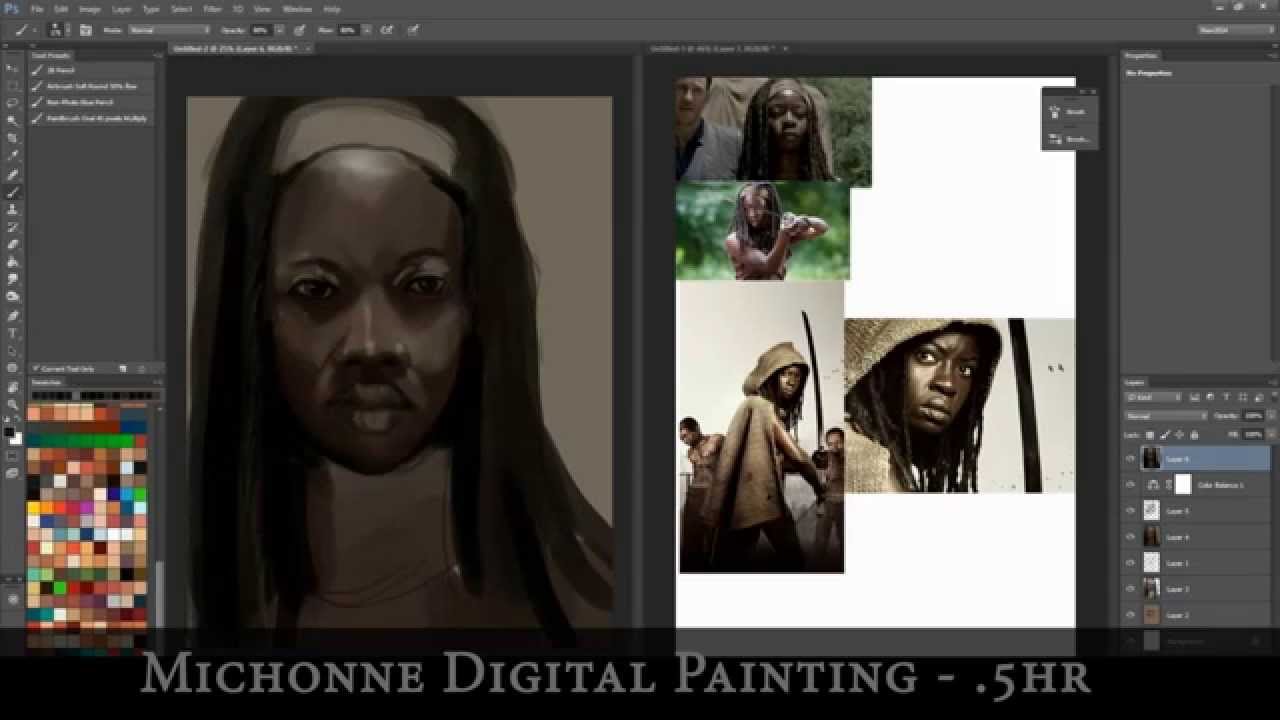Open the brush Mode dropdown
This screenshot has height=720, width=1280.
[170, 30]
